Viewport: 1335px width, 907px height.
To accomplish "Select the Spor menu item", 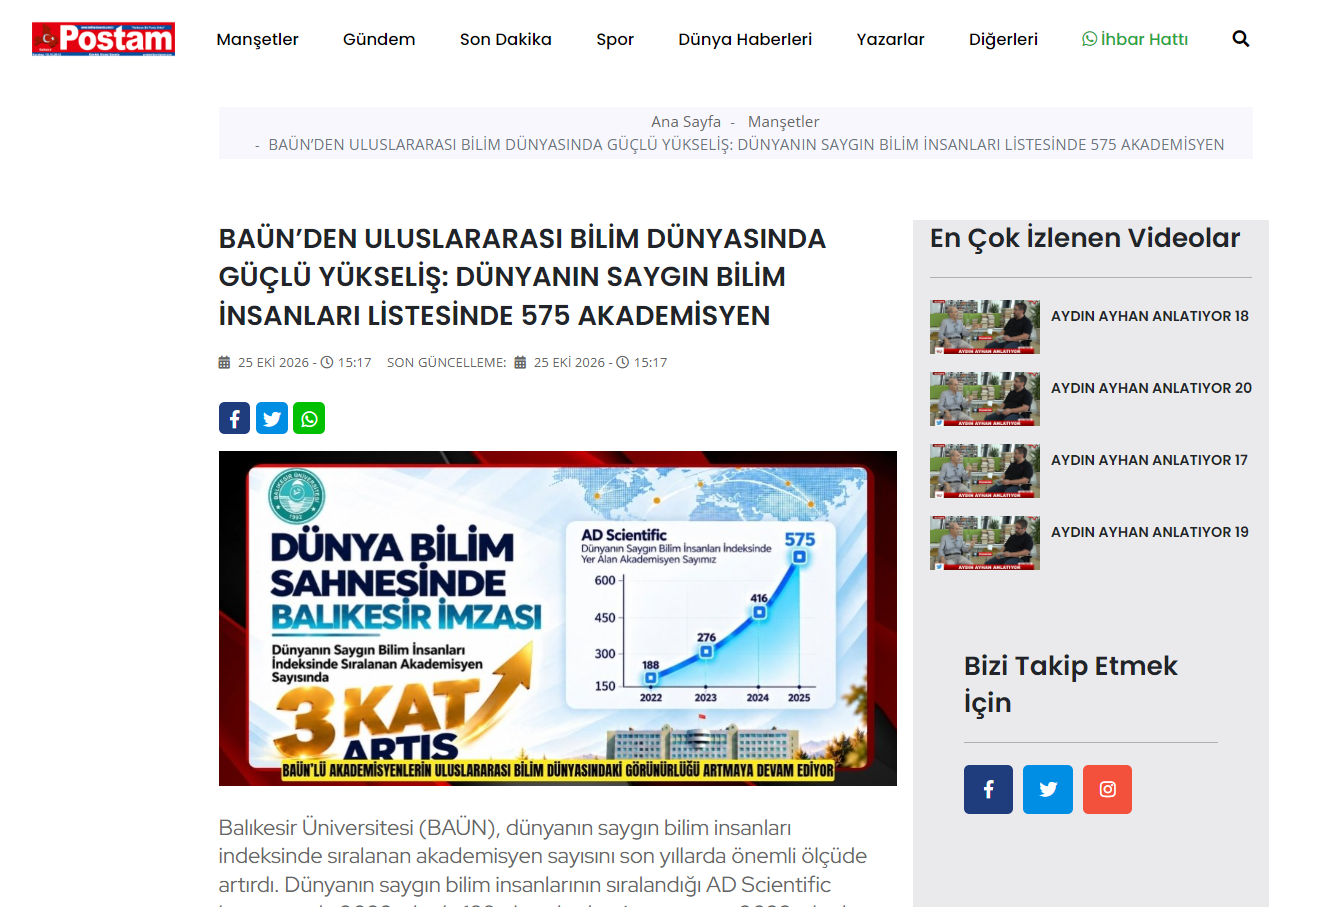I will click(x=615, y=39).
